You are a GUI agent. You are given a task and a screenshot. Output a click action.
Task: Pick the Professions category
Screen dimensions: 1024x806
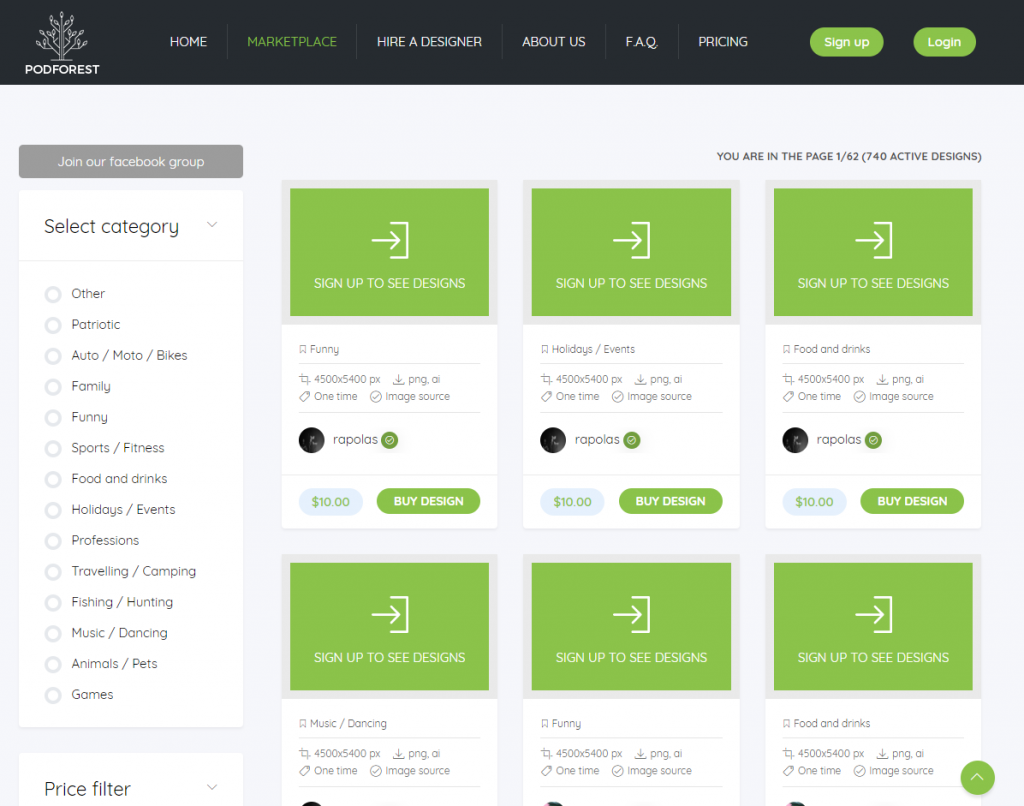pyautogui.click(x=53, y=541)
